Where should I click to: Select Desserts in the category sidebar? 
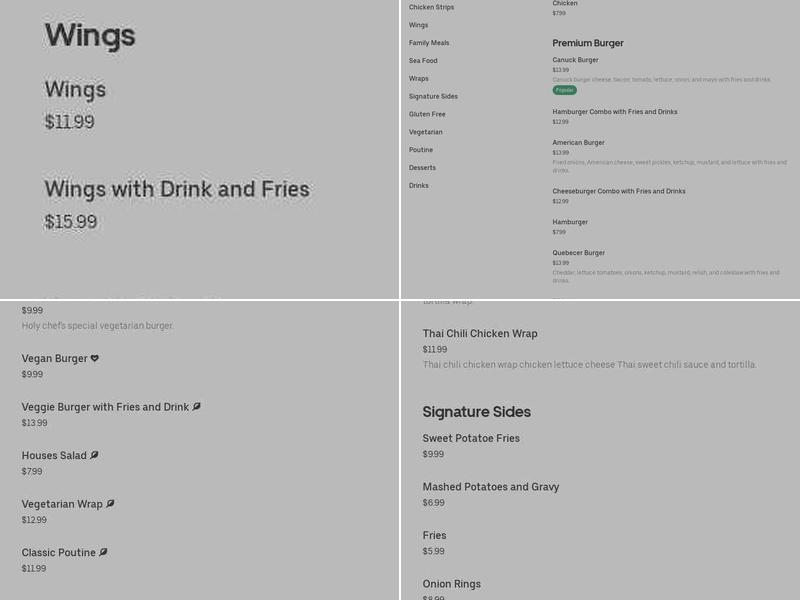[423, 168]
